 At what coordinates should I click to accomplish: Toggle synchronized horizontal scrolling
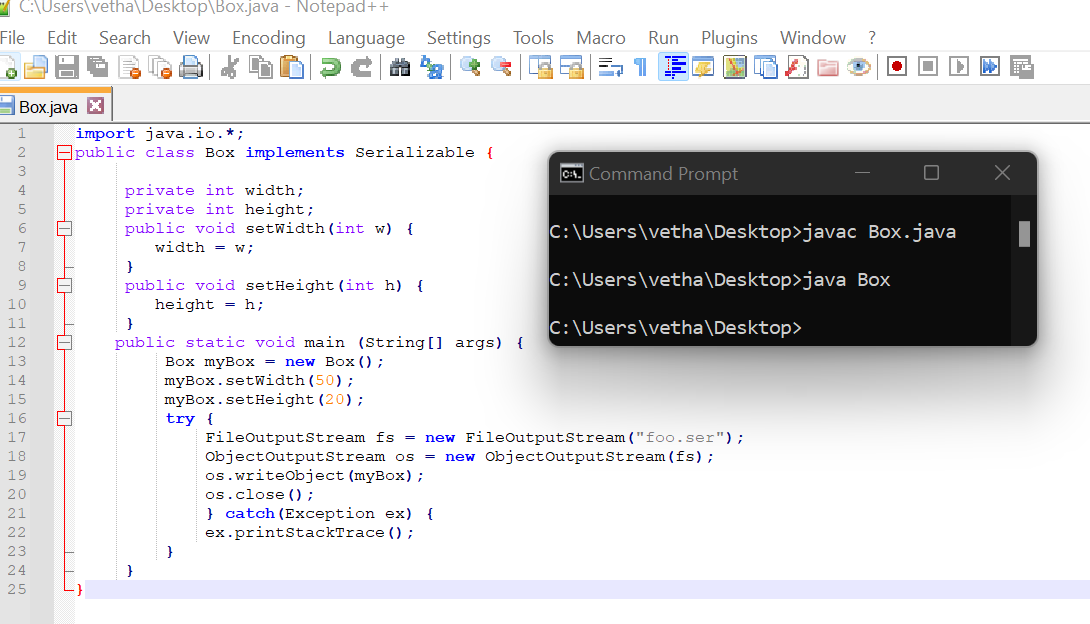tap(571, 67)
